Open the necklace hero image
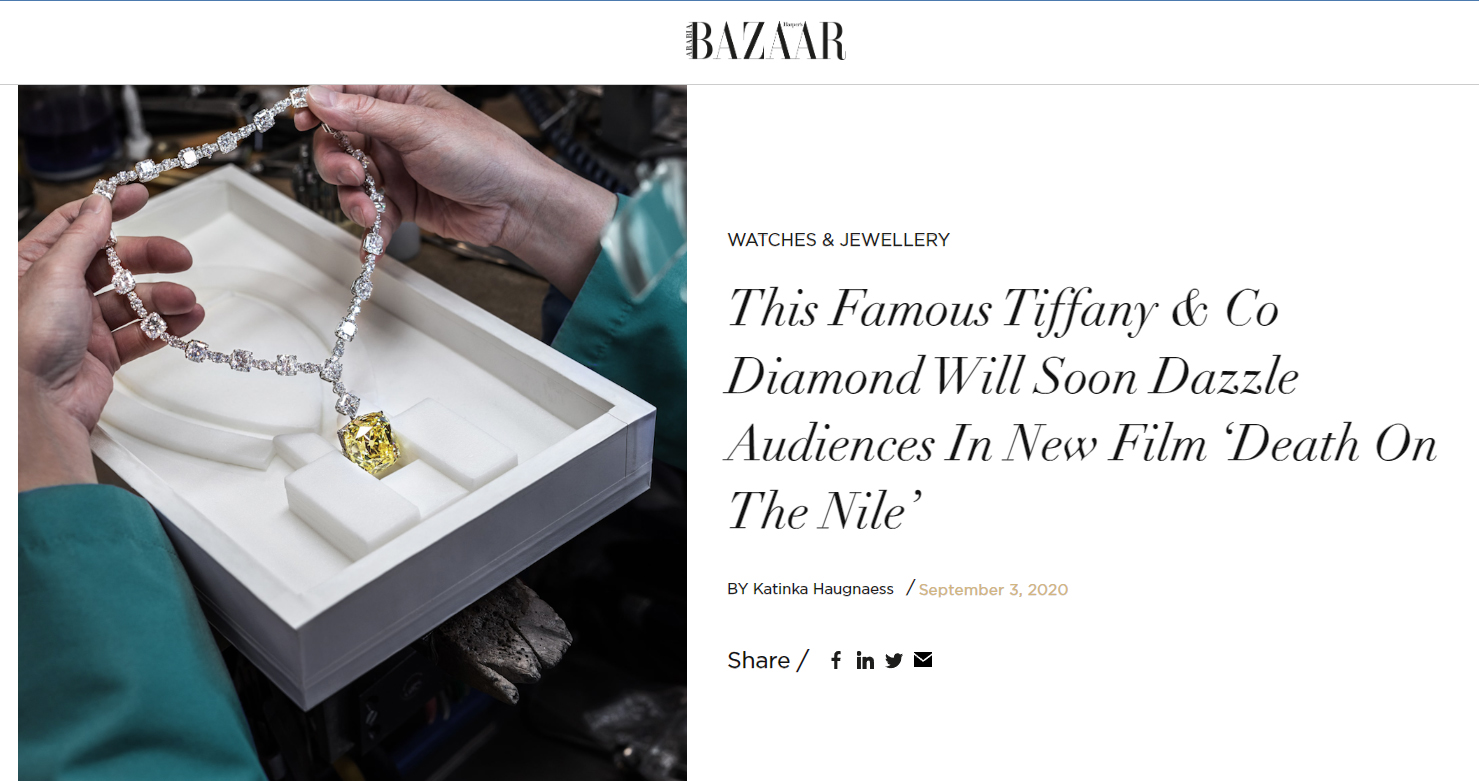Screen dimensions: 1479x781 352,433
